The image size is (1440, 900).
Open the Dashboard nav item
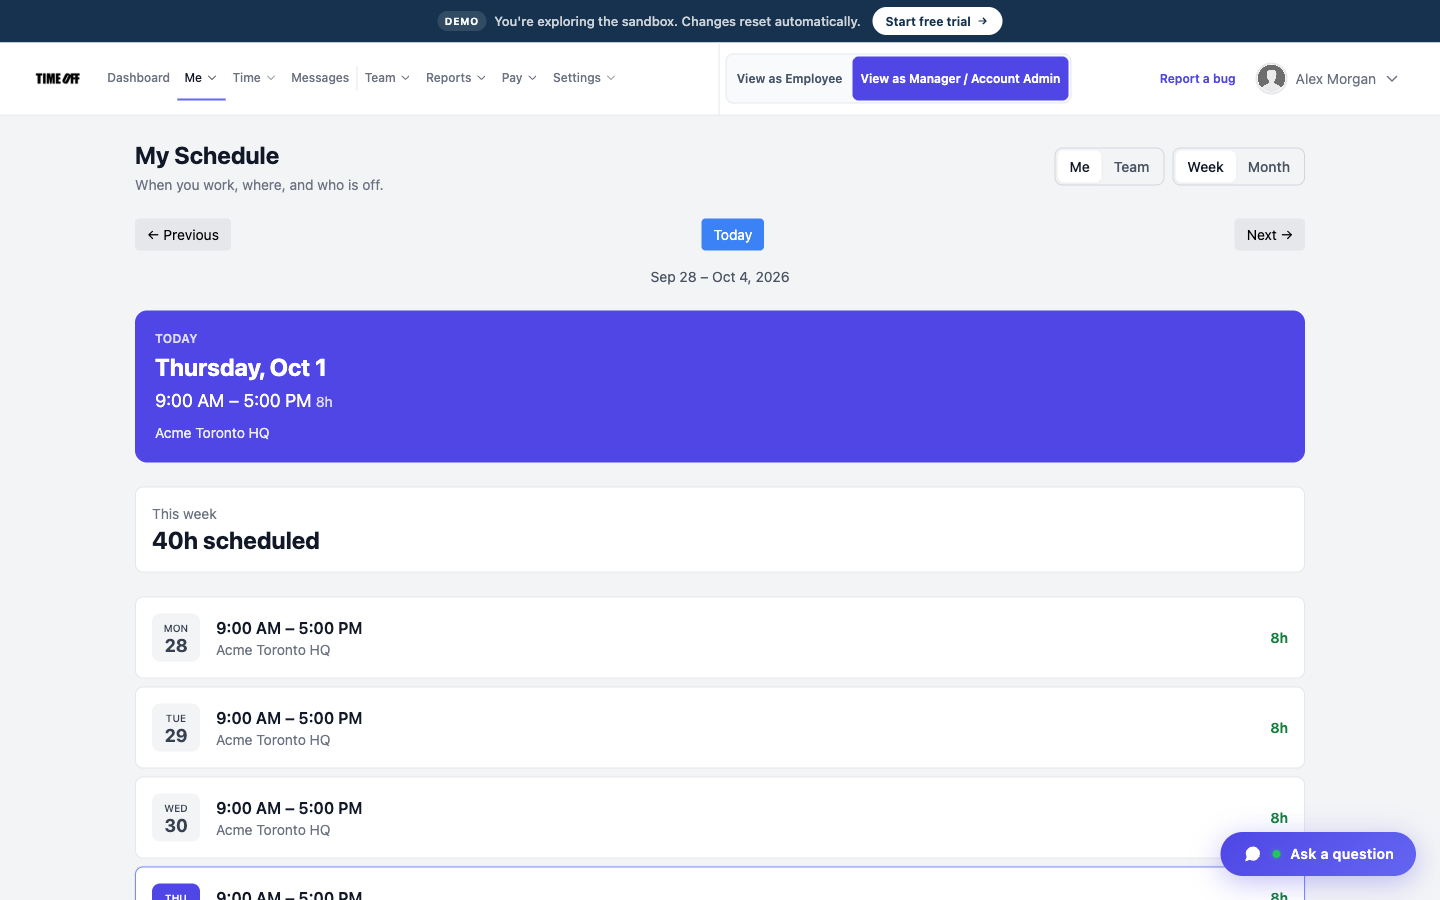[x=138, y=78]
